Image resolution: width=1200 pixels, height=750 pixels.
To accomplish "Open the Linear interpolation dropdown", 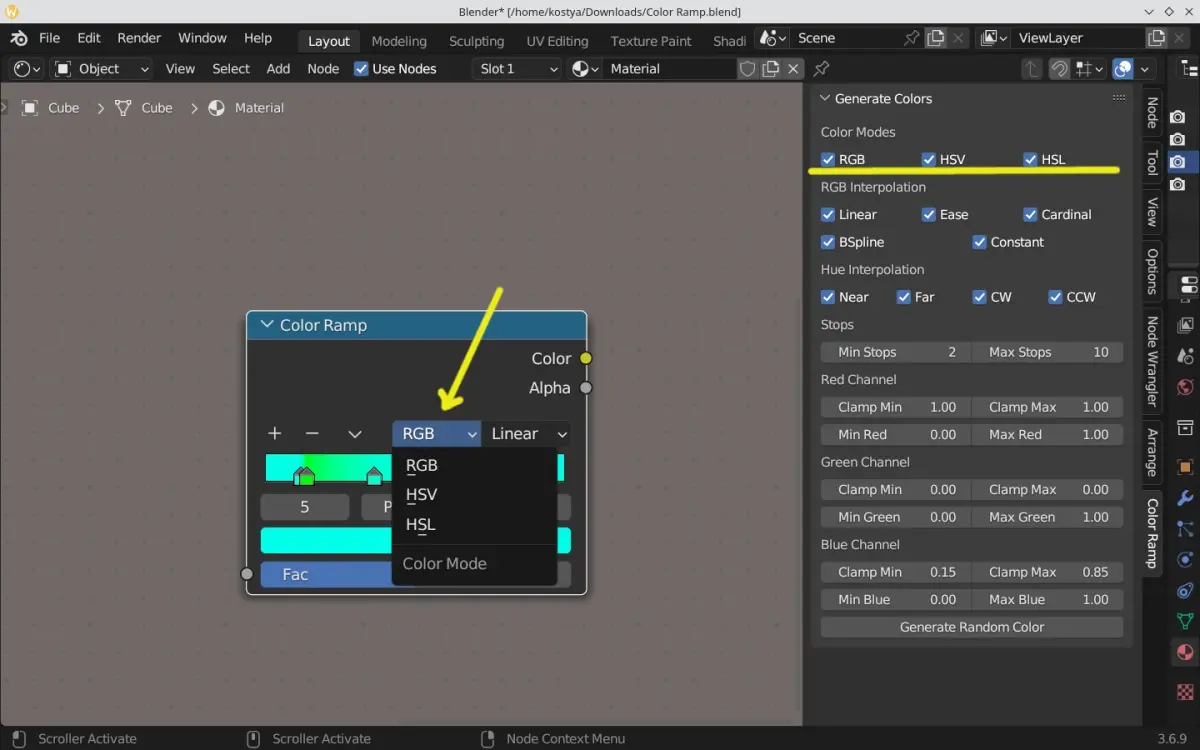I will click(x=527, y=433).
